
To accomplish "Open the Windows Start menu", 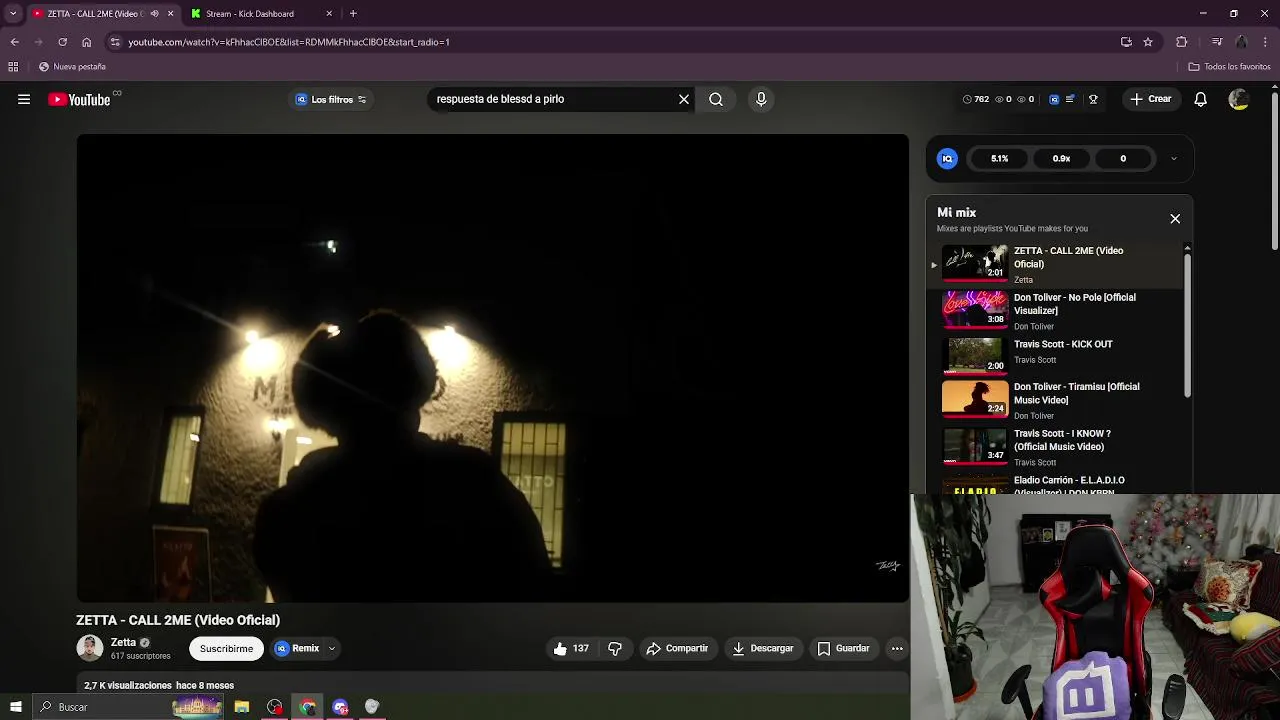I will pos(15,707).
